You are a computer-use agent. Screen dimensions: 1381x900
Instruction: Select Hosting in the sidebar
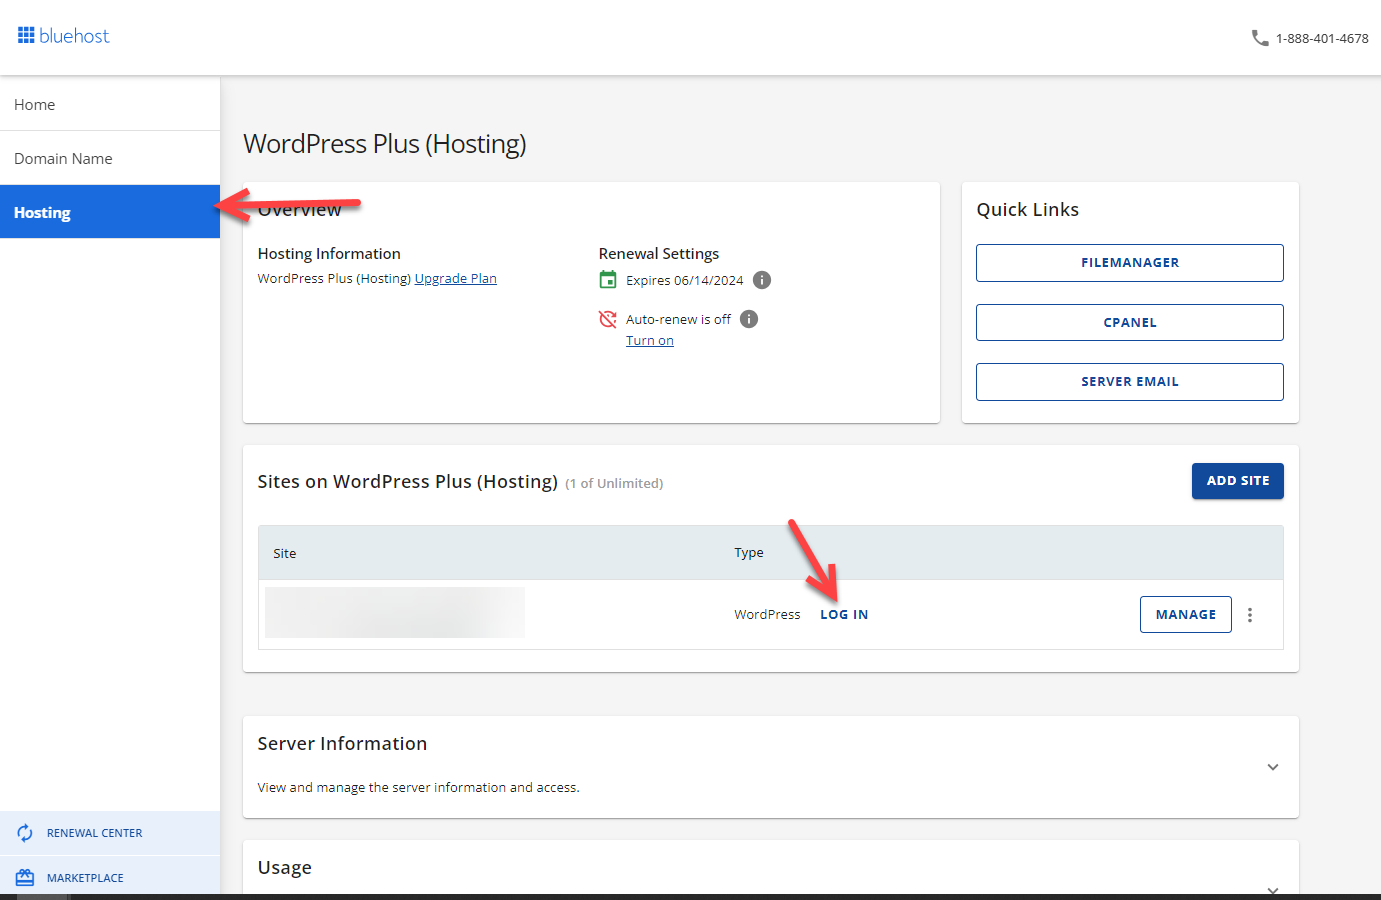click(110, 212)
